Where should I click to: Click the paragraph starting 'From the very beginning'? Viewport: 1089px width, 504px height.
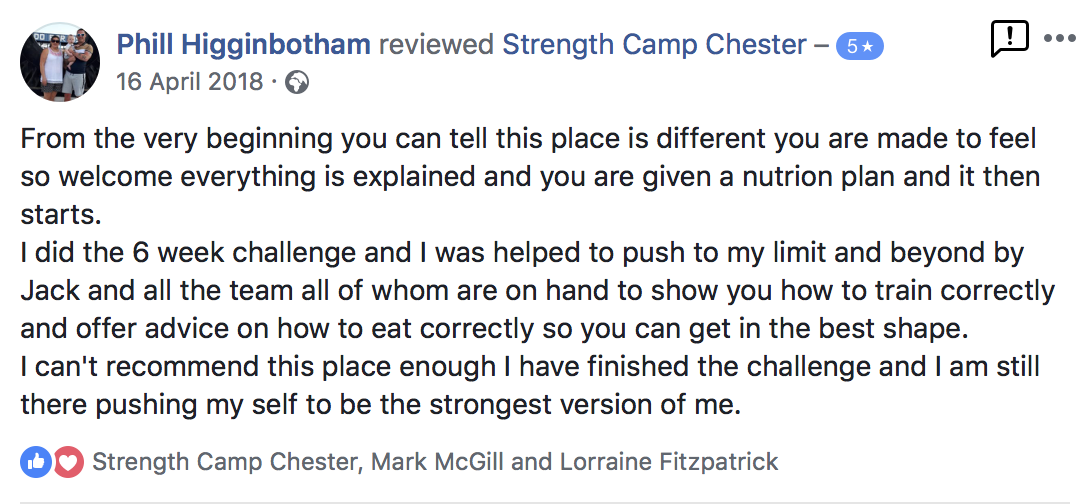[531, 177]
